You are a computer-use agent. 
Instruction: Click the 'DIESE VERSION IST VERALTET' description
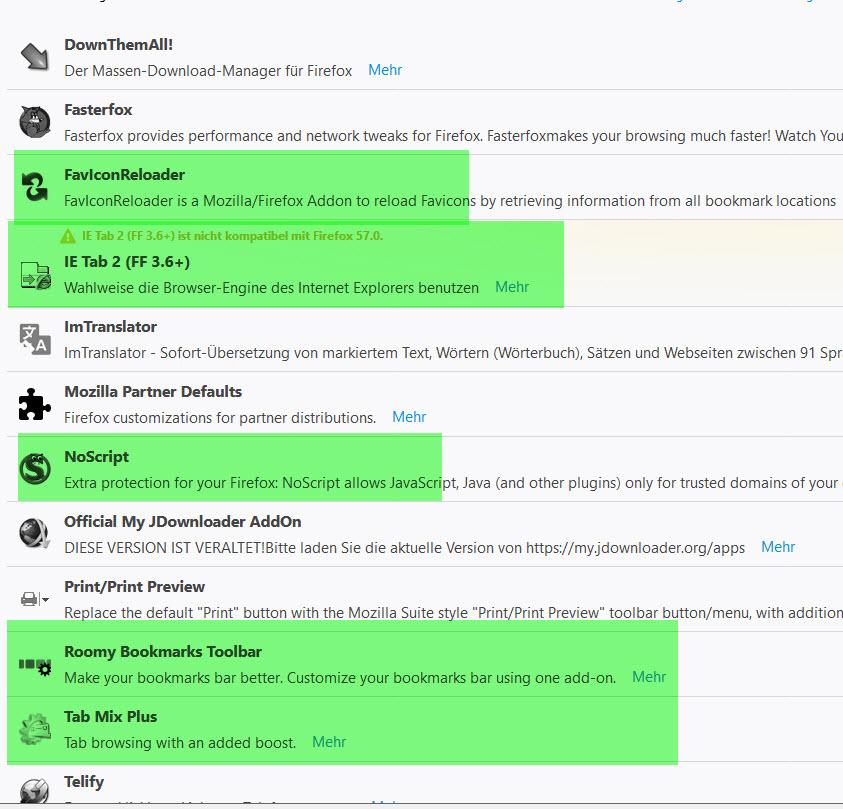click(405, 548)
